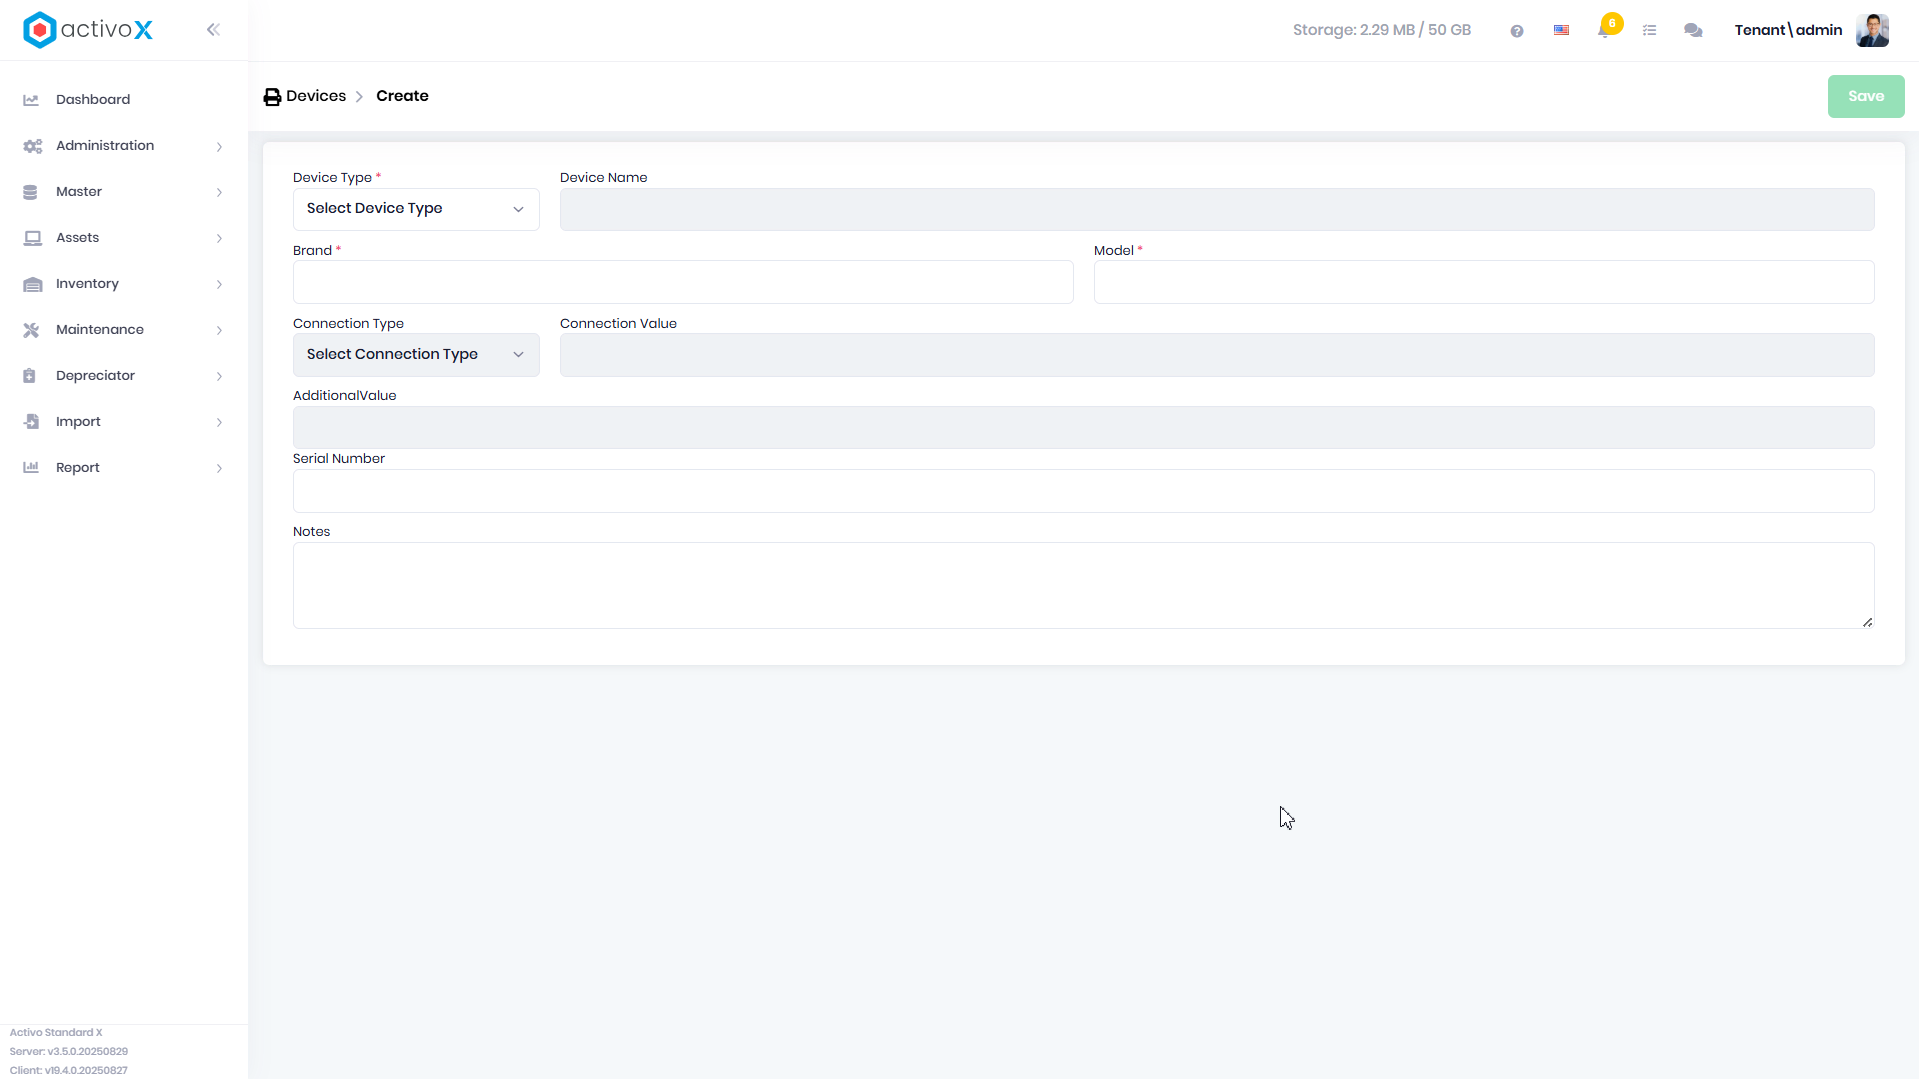Click inside the Notes text area
Viewport: 1919px width, 1079px height.
click(1084, 586)
